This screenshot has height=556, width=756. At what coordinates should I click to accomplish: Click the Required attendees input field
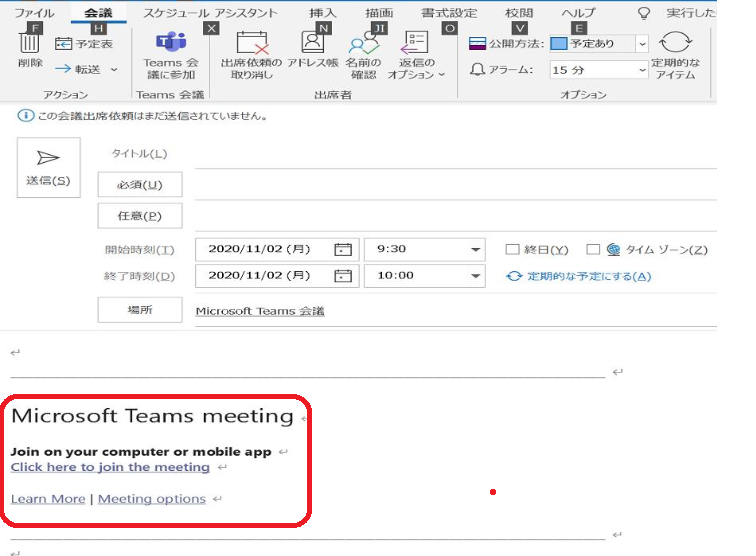click(x=456, y=185)
